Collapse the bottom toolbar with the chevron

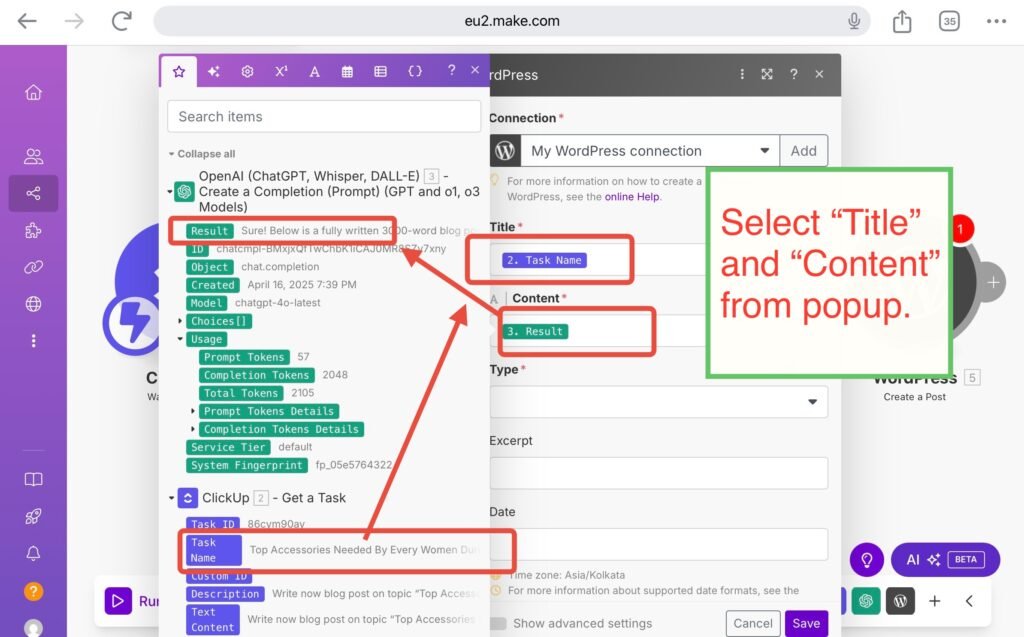969,601
